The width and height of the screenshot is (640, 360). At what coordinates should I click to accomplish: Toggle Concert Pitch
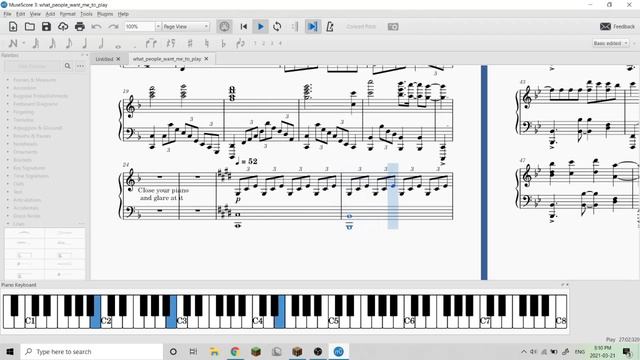[x=361, y=27]
